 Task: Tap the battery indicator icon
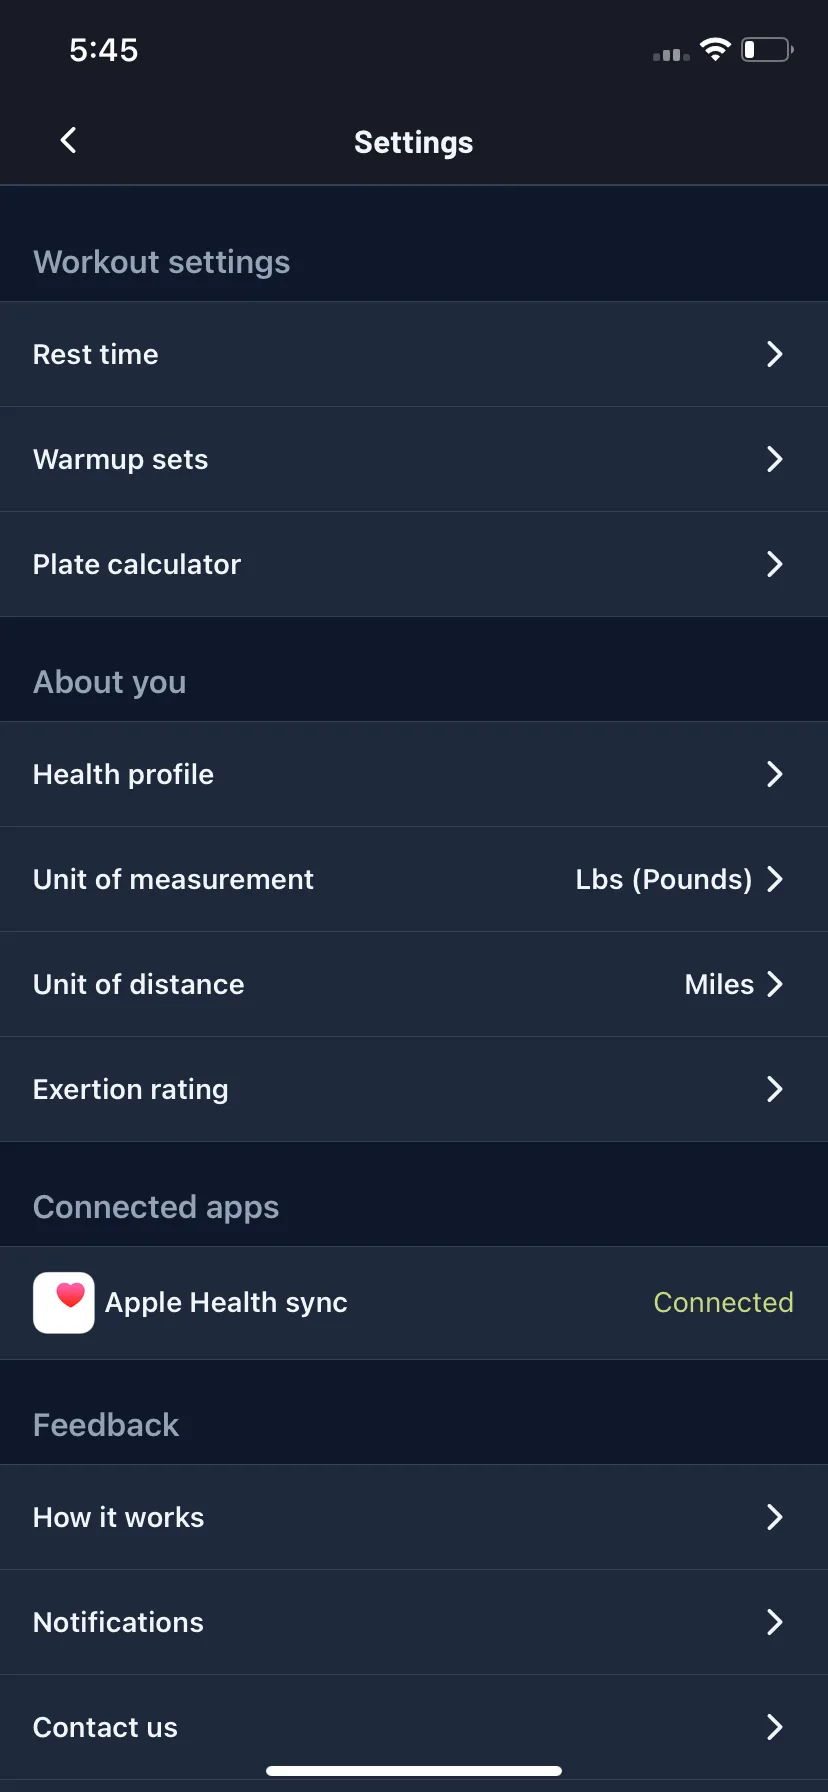[x=767, y=50]
